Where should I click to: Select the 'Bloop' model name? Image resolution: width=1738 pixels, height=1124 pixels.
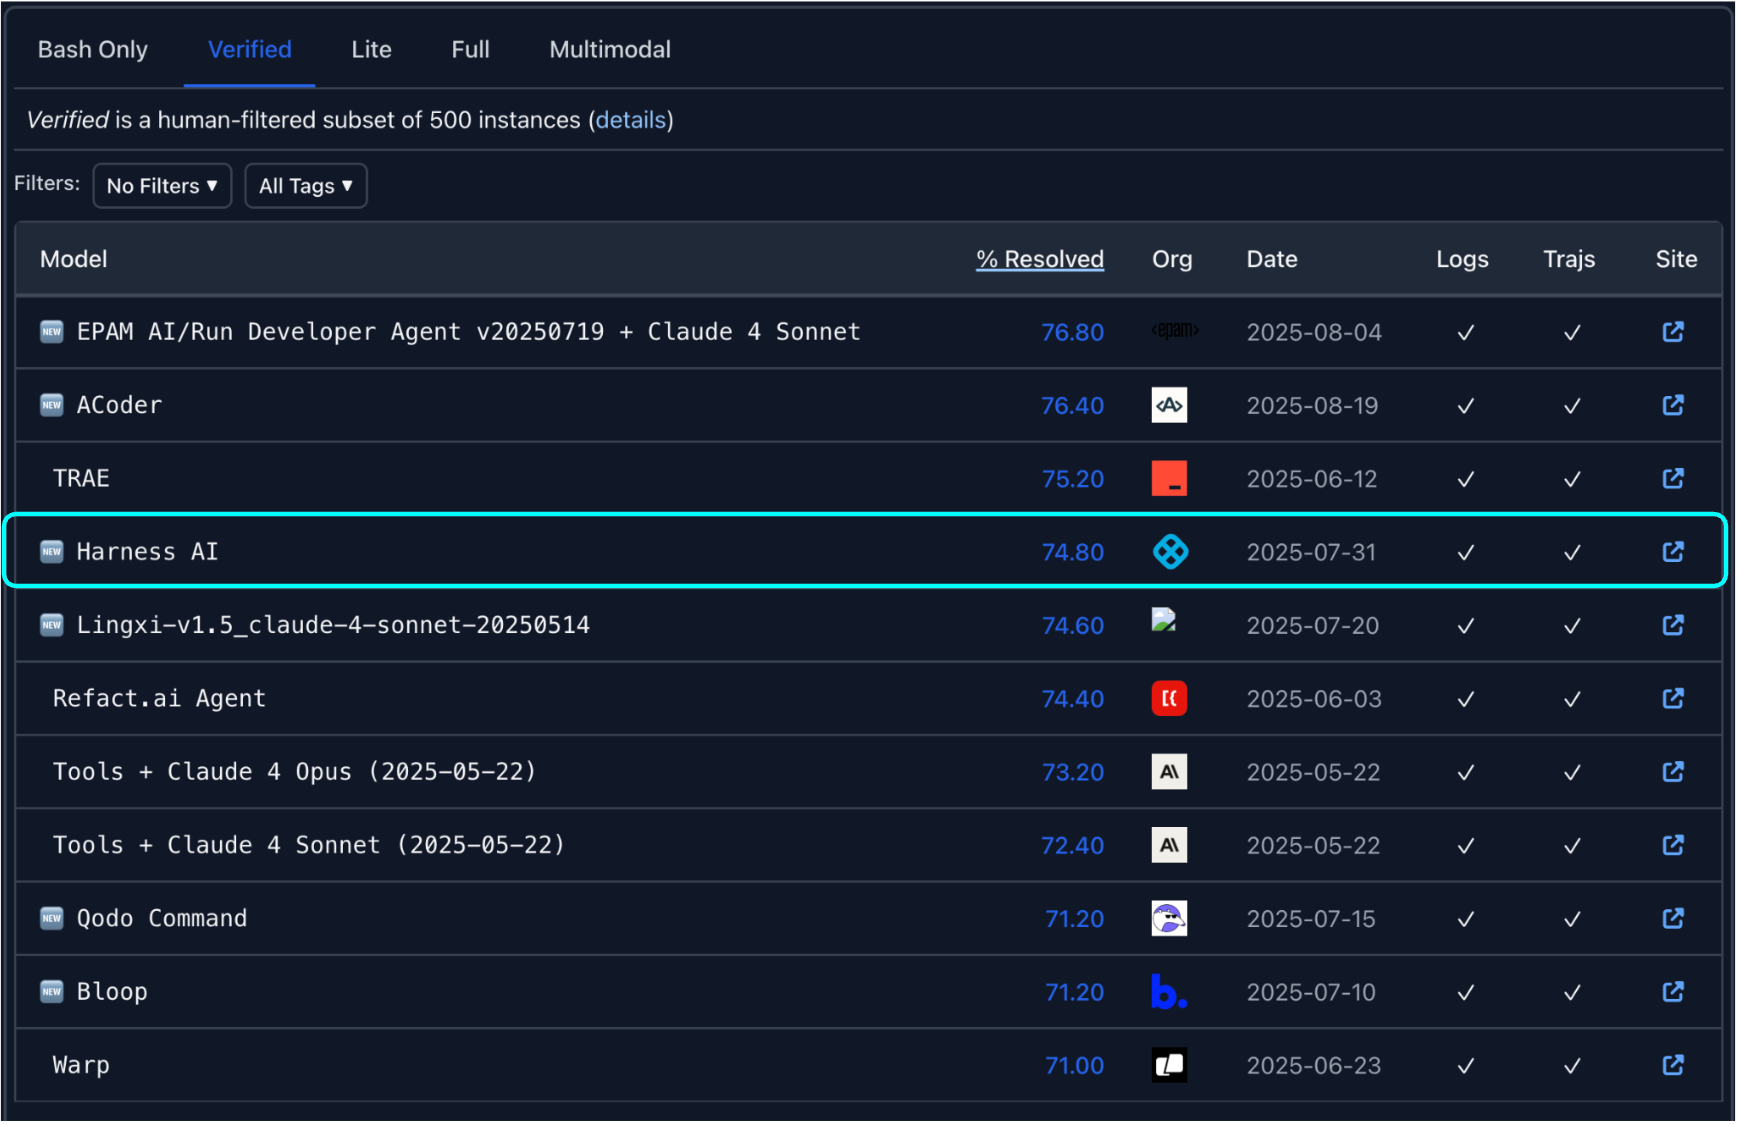coord(112,992)
